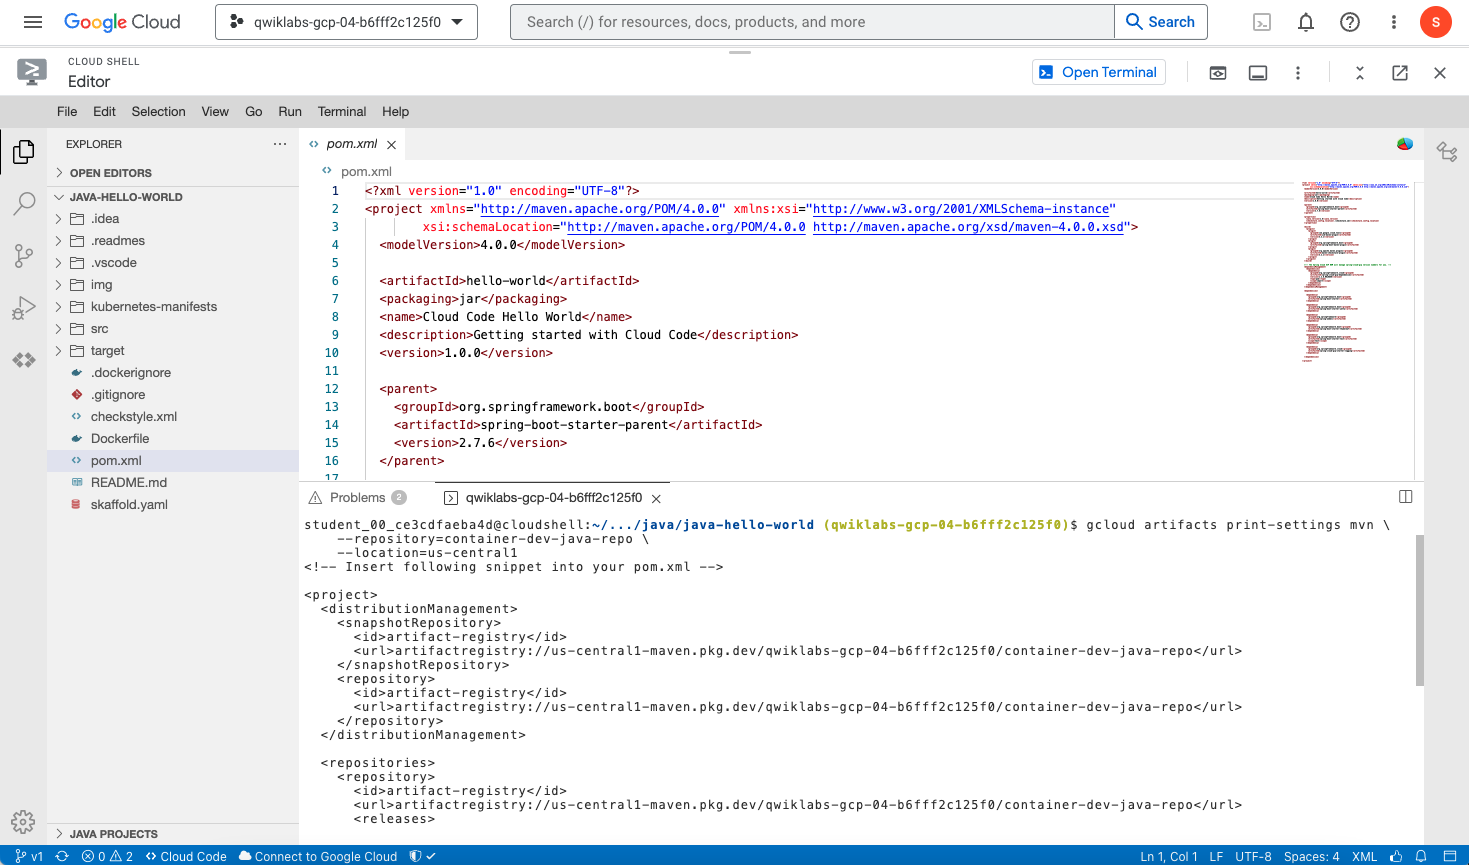
Task: Open the project selector dropdown
Action: pos(346,22)
